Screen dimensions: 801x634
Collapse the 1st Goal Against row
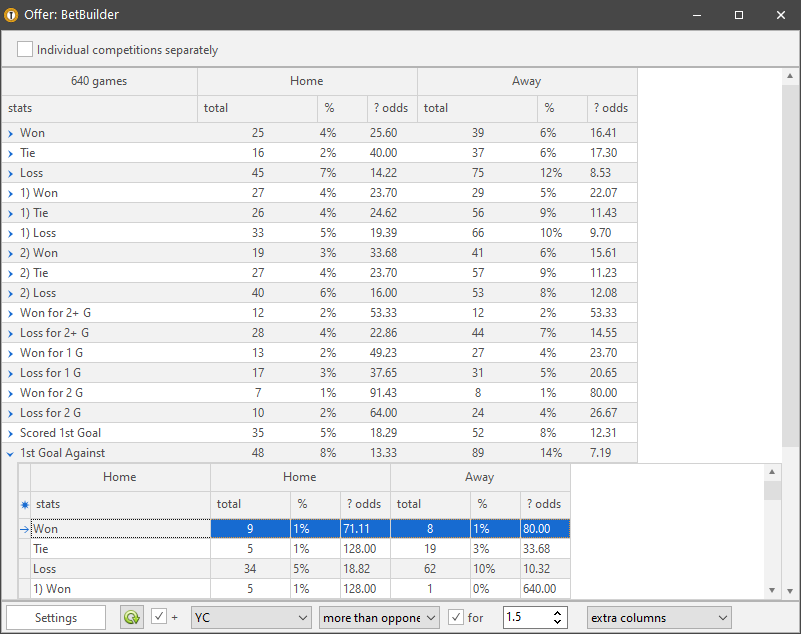tap(11, 453)
